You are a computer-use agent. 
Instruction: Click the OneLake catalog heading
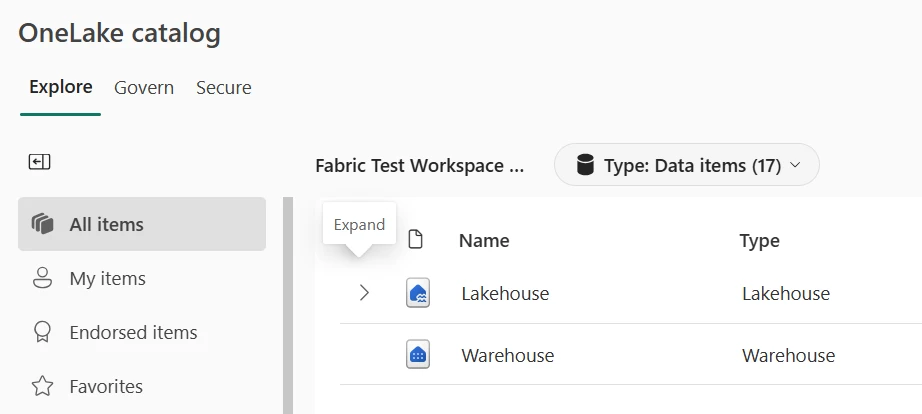tap(119, 33)
